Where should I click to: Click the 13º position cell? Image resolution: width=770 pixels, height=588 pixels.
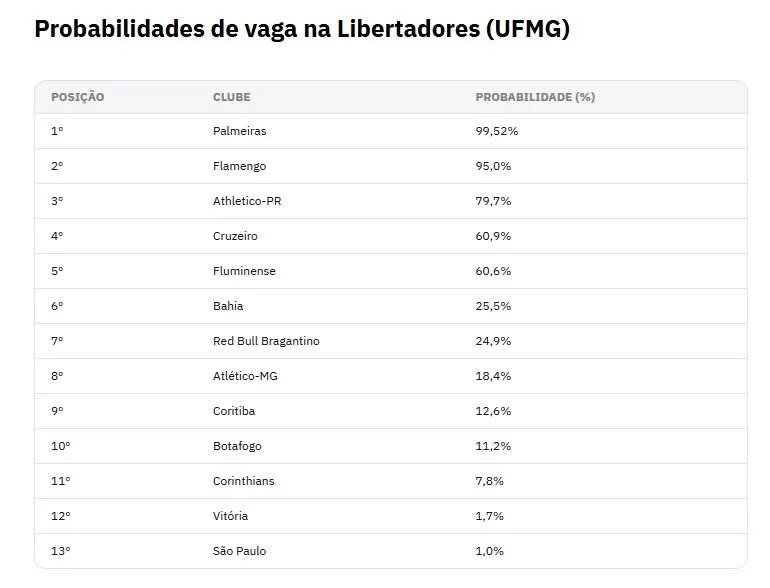(61, 551)
